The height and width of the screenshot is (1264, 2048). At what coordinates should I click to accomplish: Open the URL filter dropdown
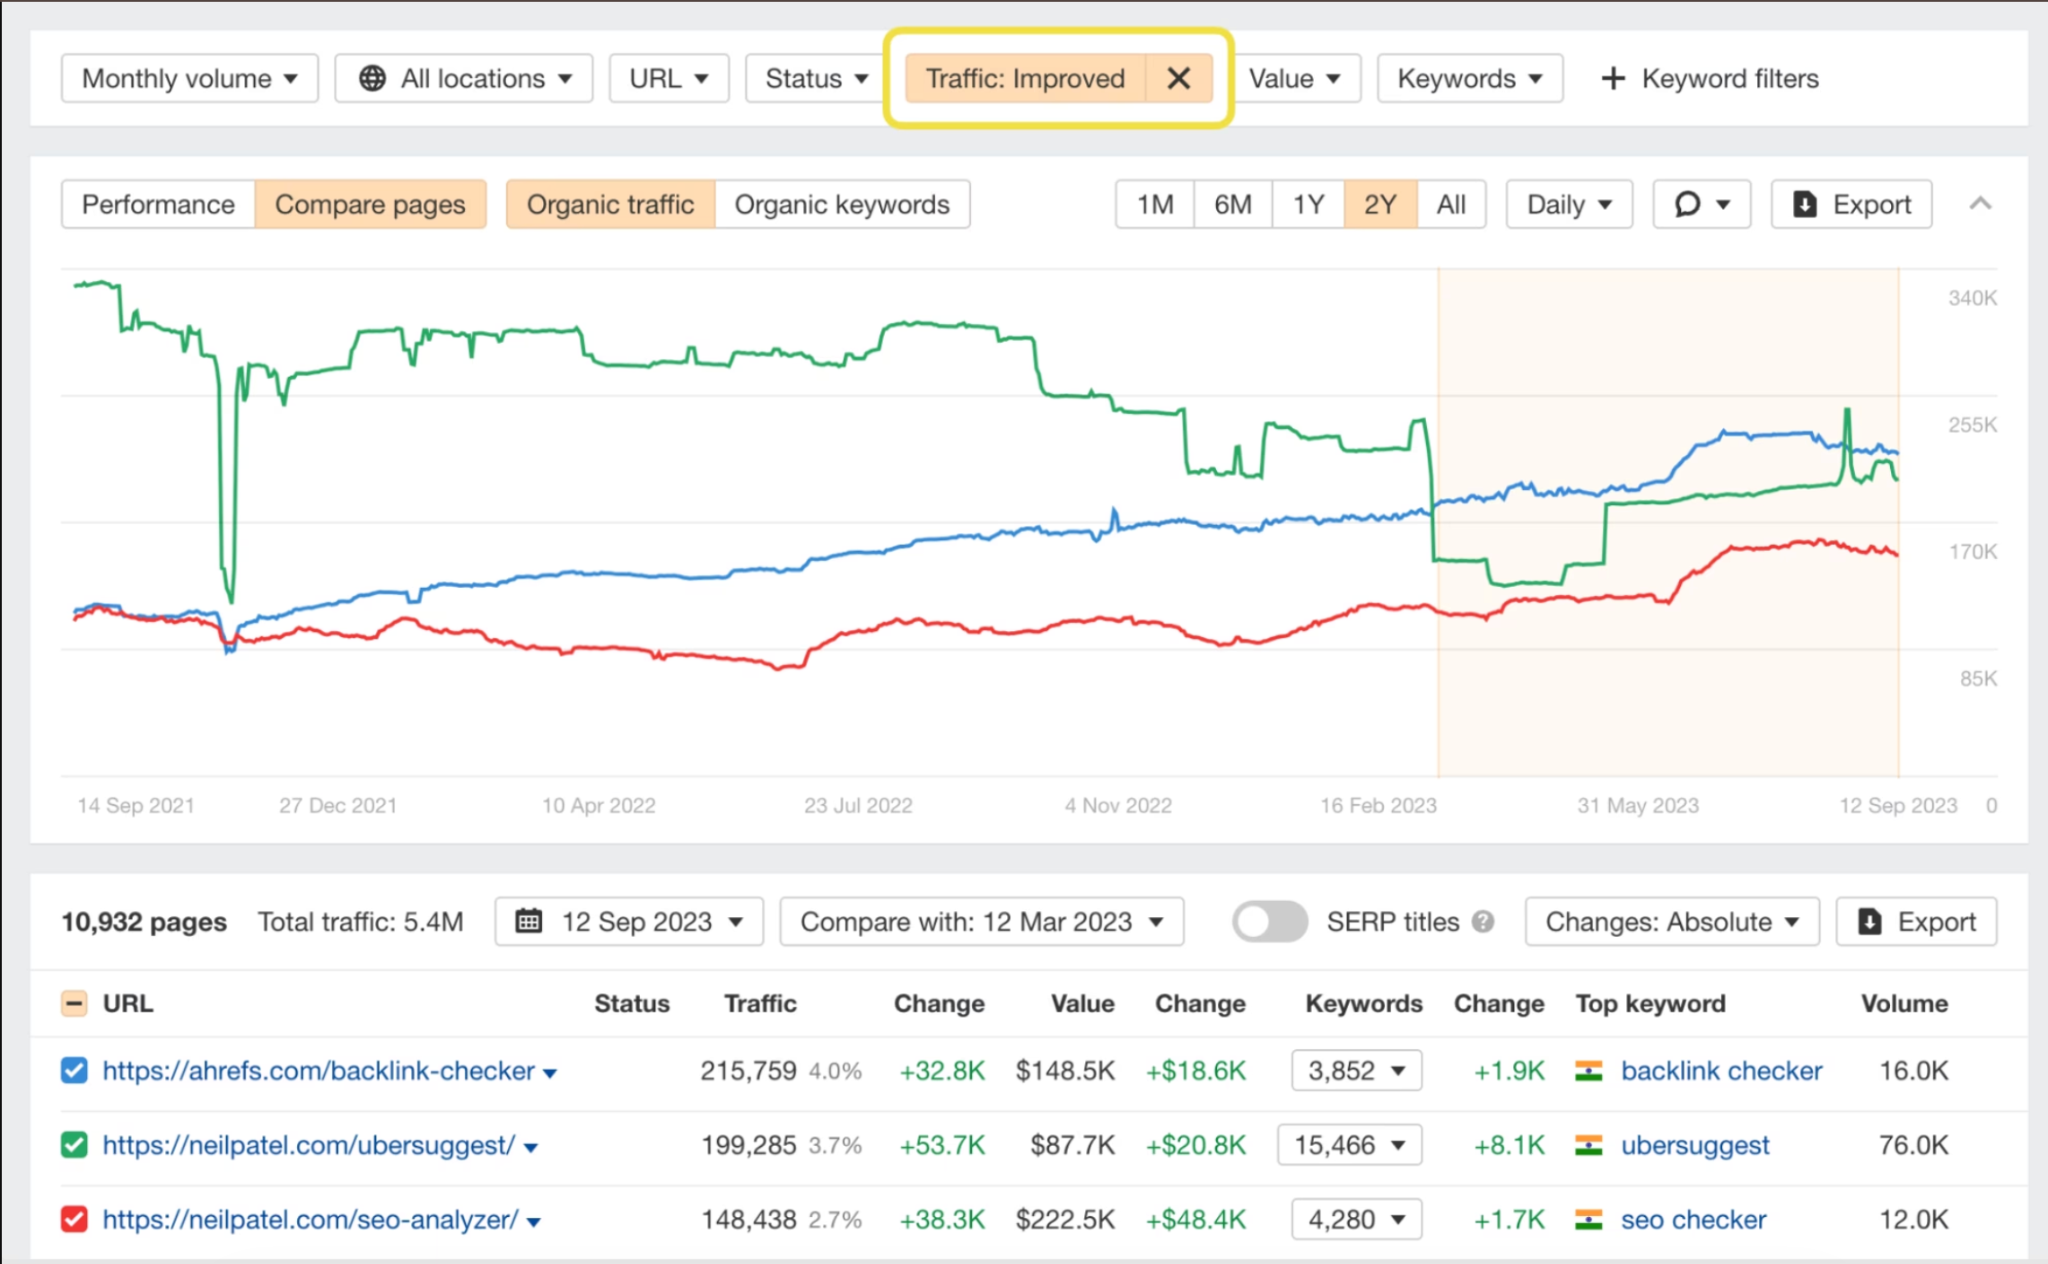(x=669, y=78)
